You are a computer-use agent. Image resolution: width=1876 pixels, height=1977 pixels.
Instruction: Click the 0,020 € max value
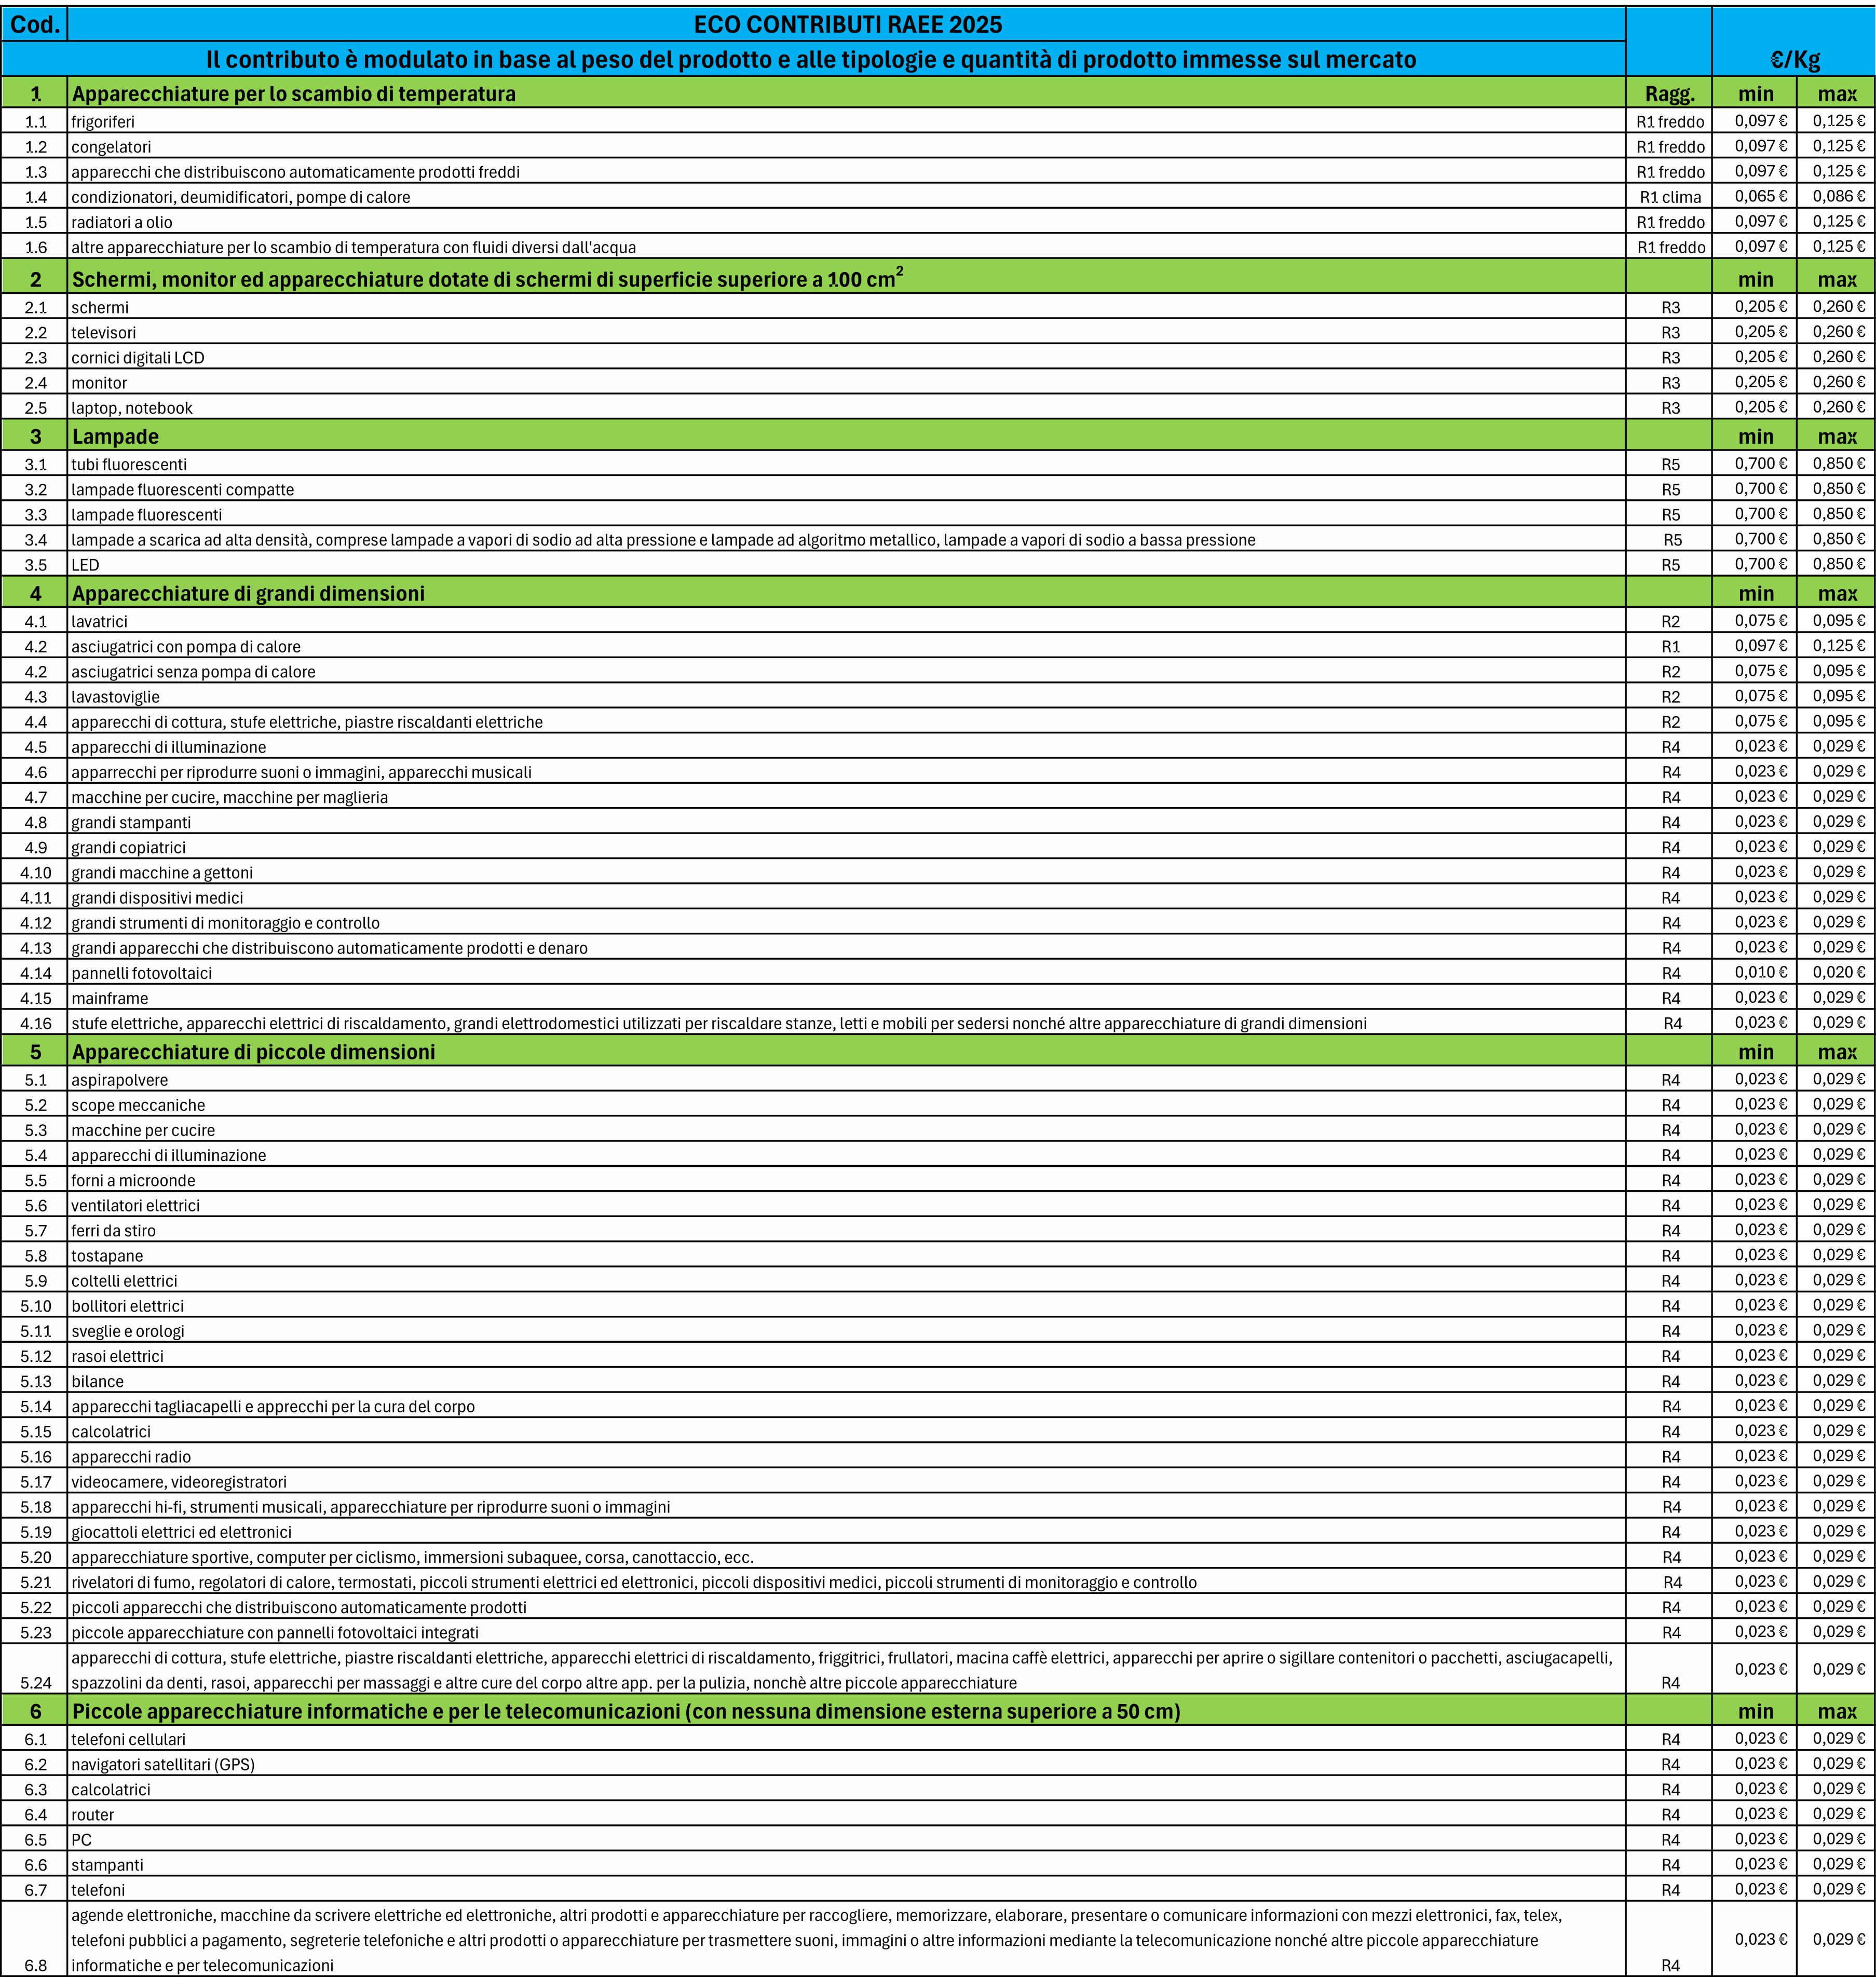tap(1836, 973)
